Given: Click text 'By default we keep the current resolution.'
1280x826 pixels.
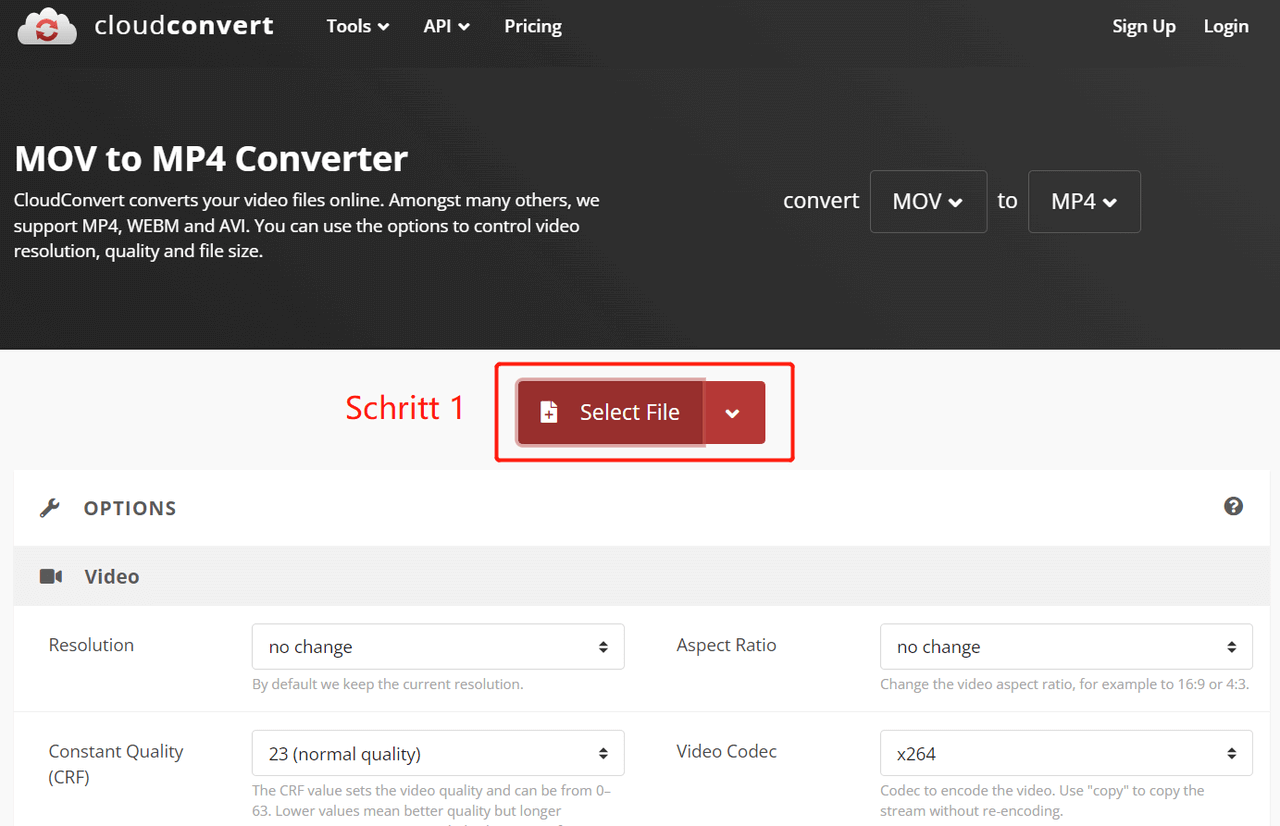Looking at the screenshot, I should (387, 684).
